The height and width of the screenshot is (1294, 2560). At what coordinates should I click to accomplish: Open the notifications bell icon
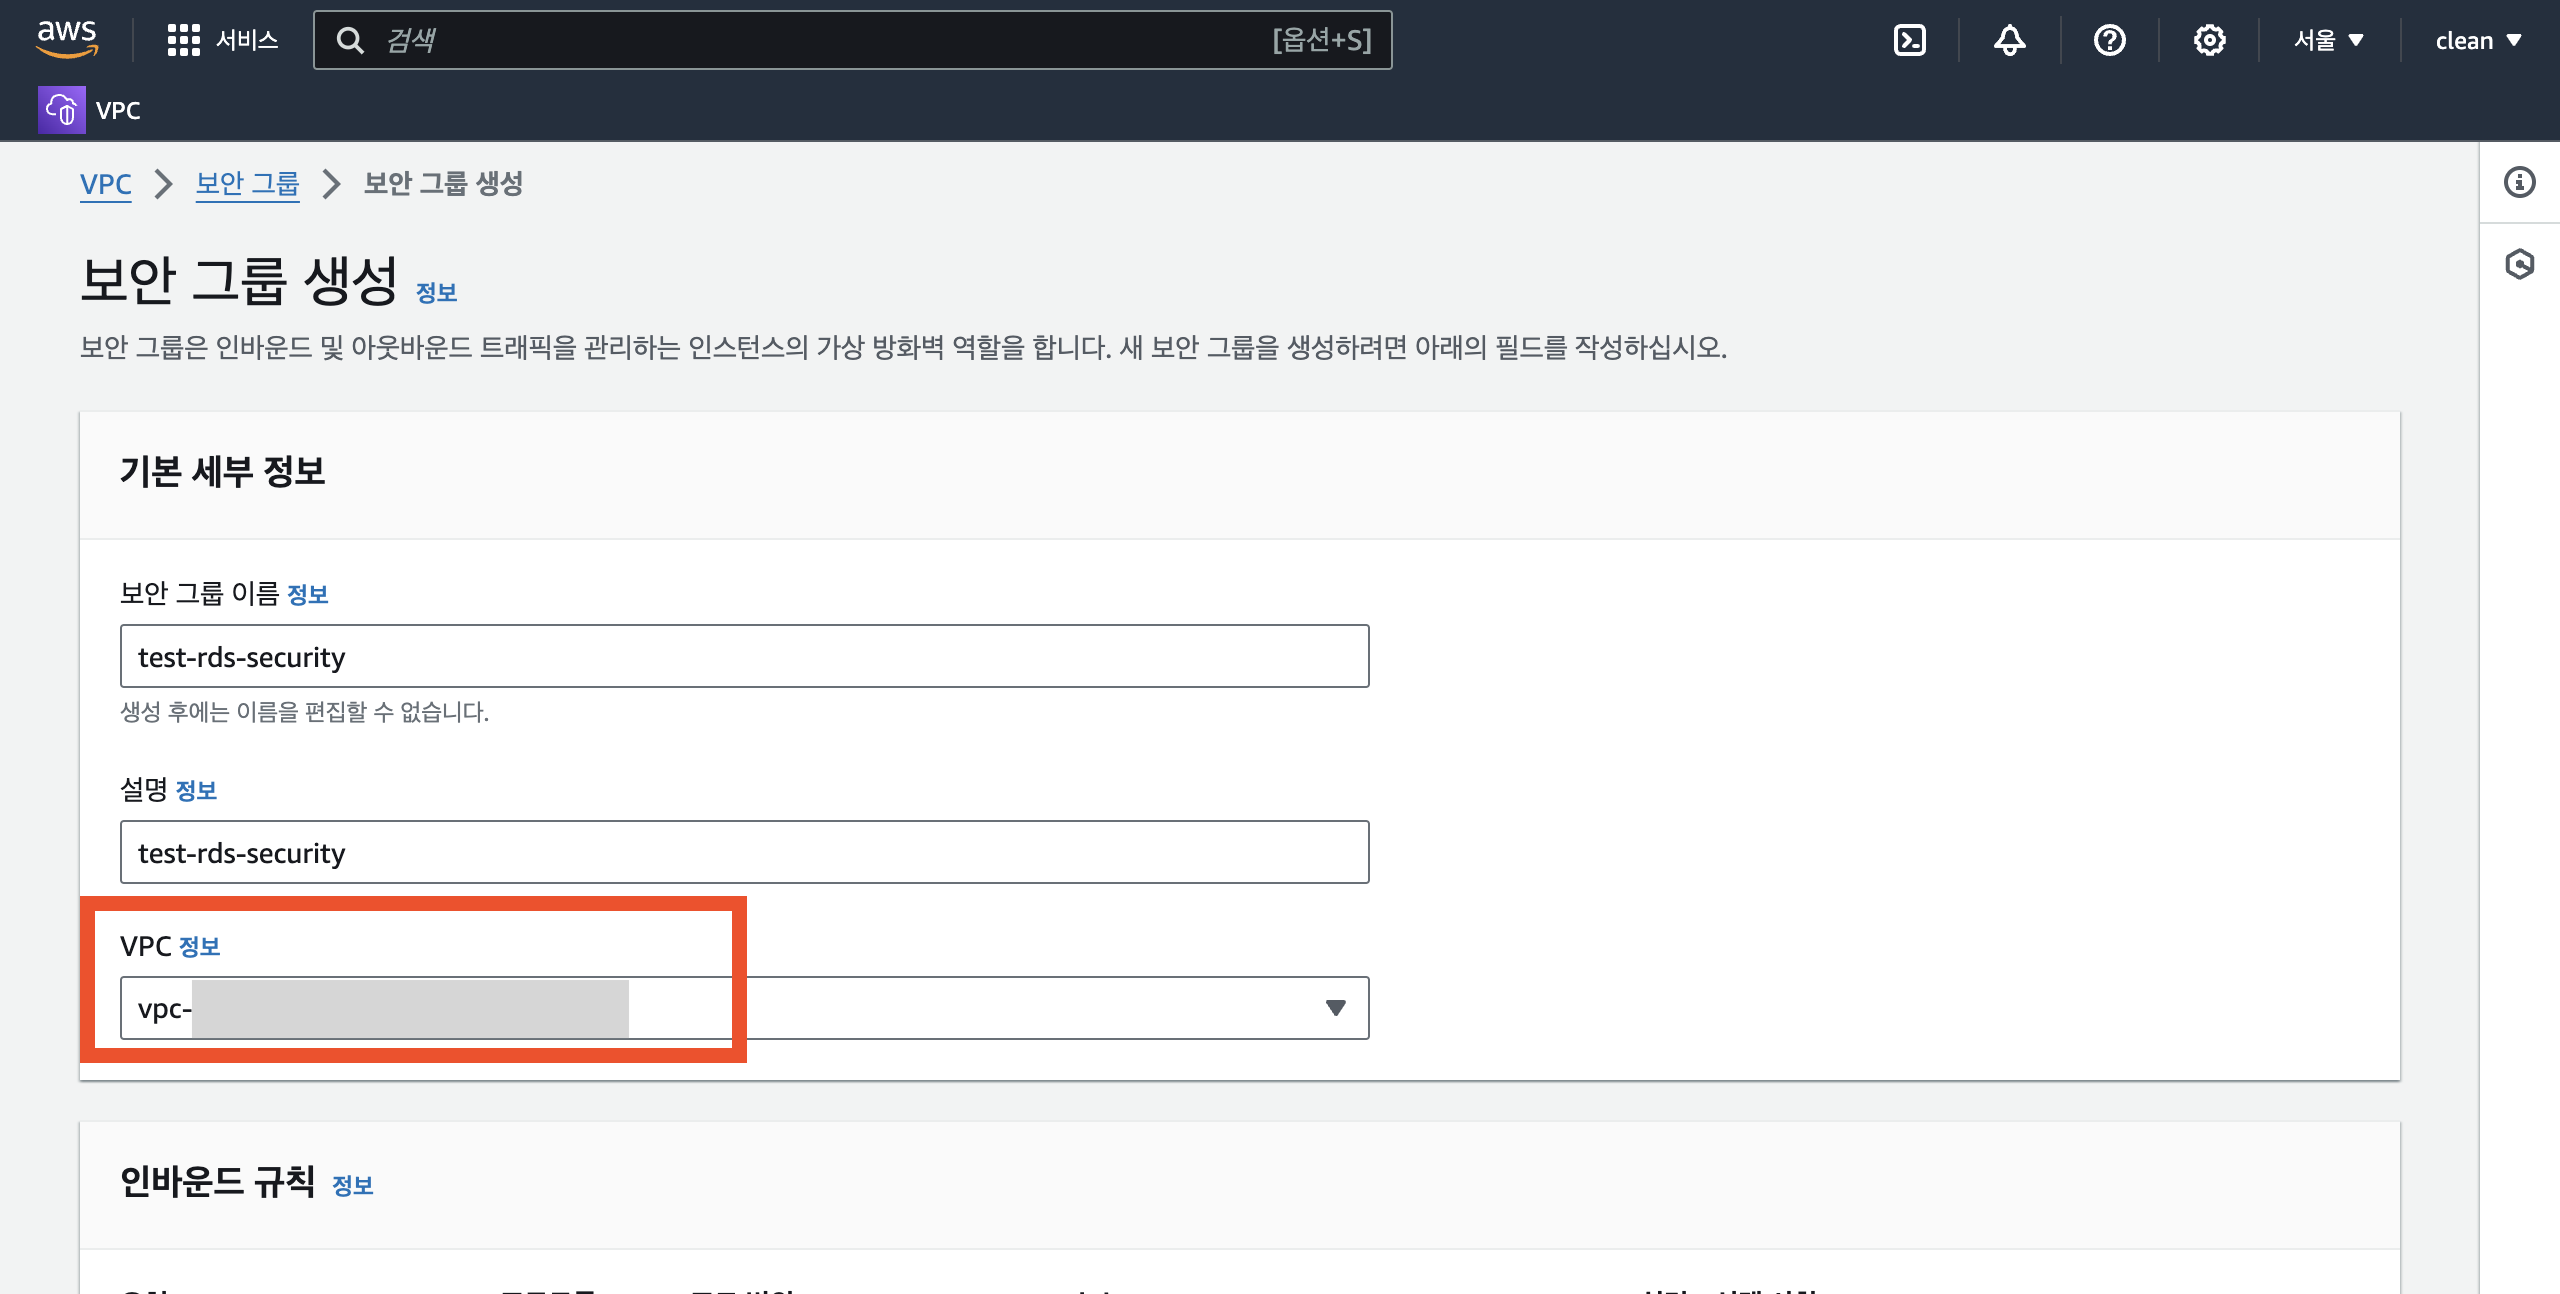2009,40
